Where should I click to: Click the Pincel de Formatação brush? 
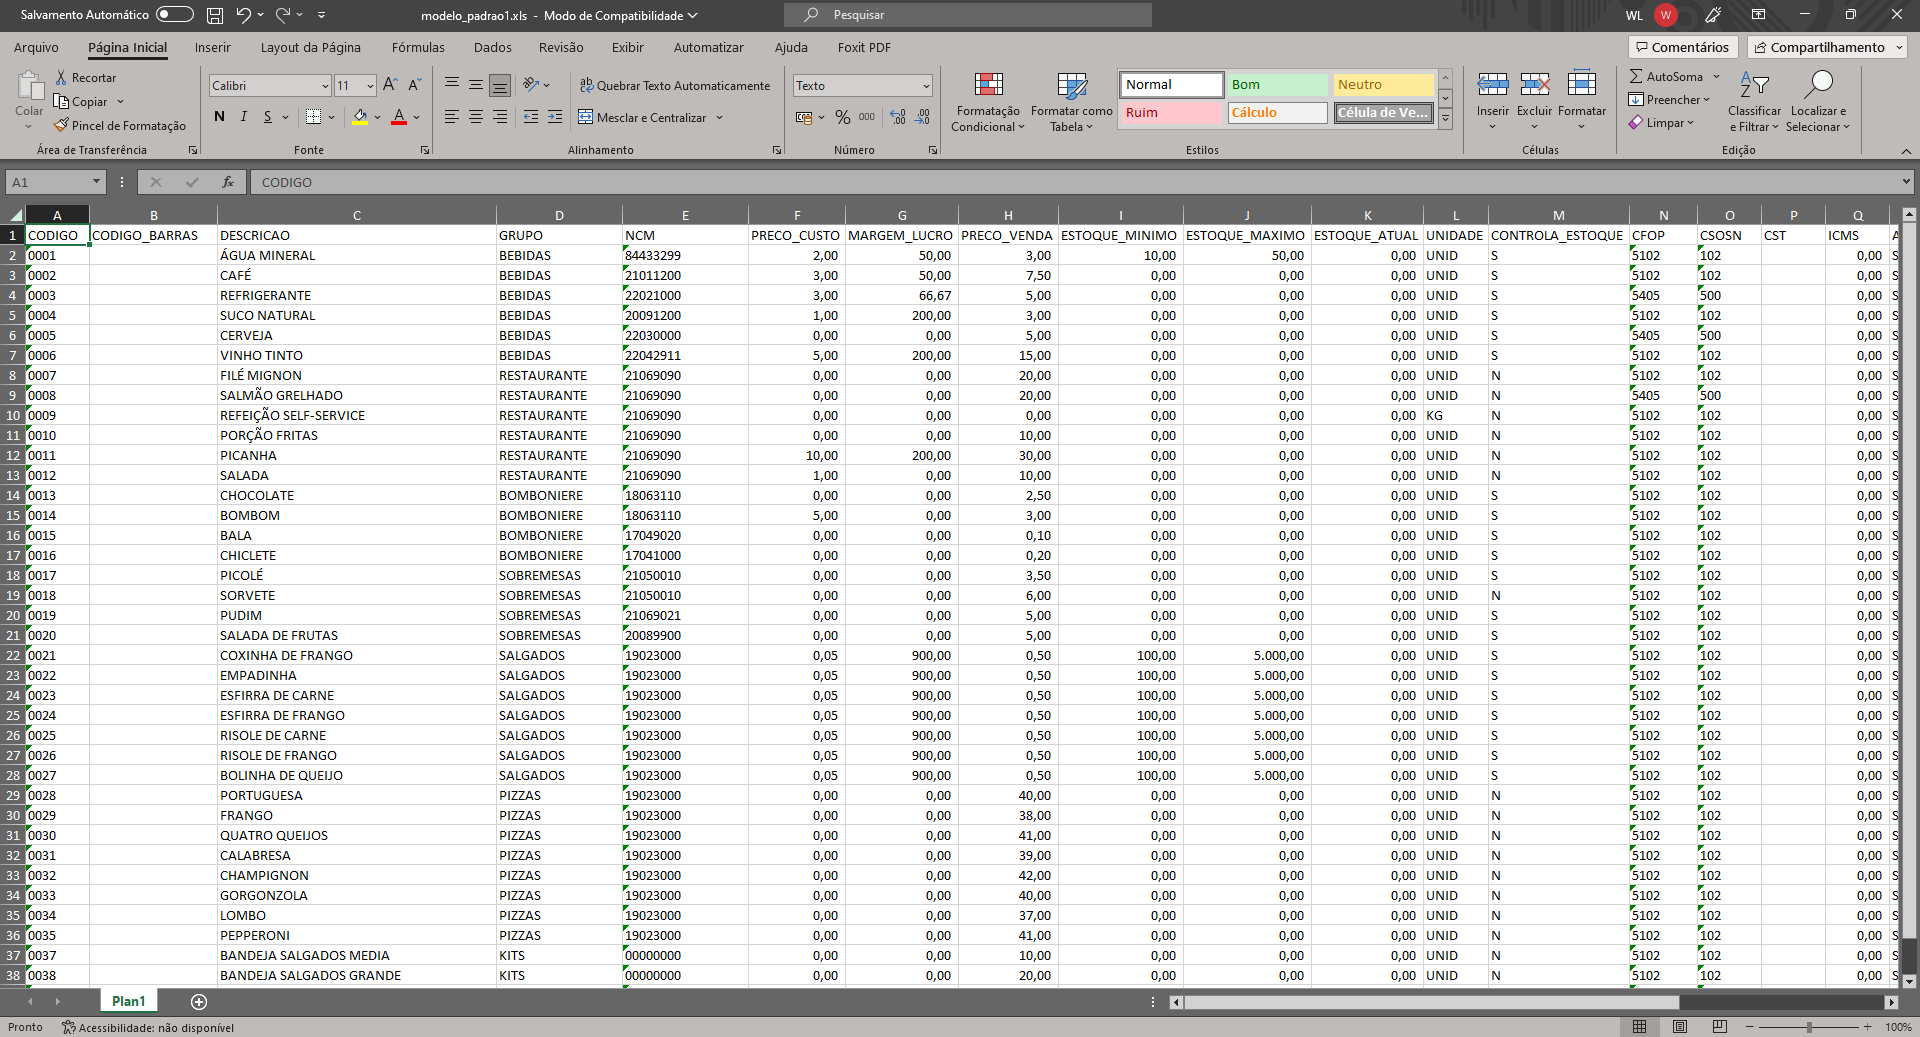tap(62, 125)
